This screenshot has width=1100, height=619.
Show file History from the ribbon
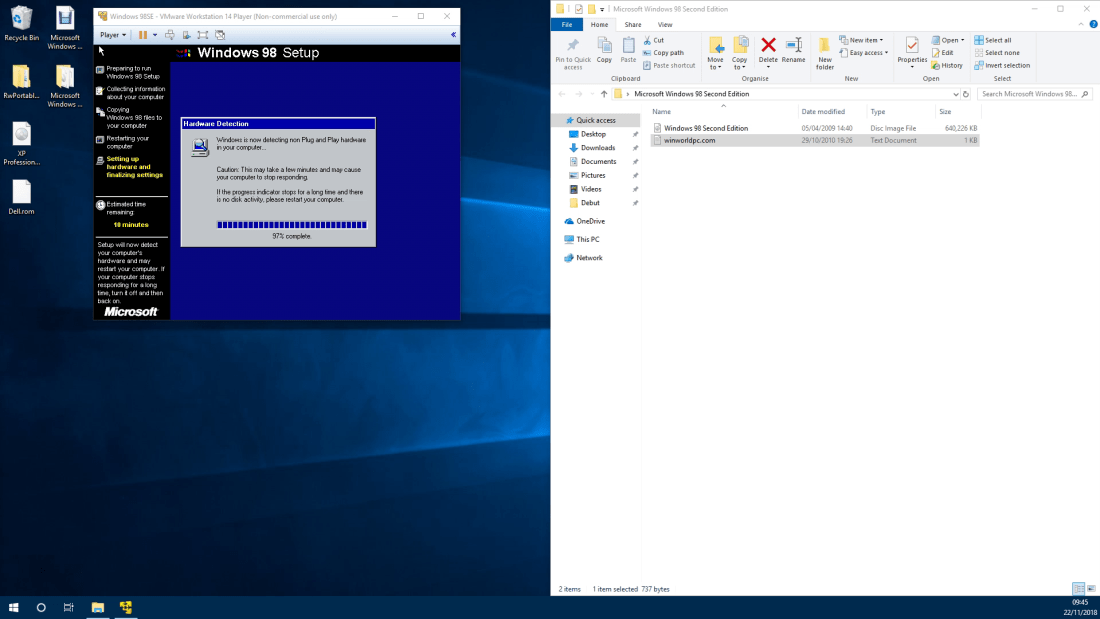tap(947, 65)
